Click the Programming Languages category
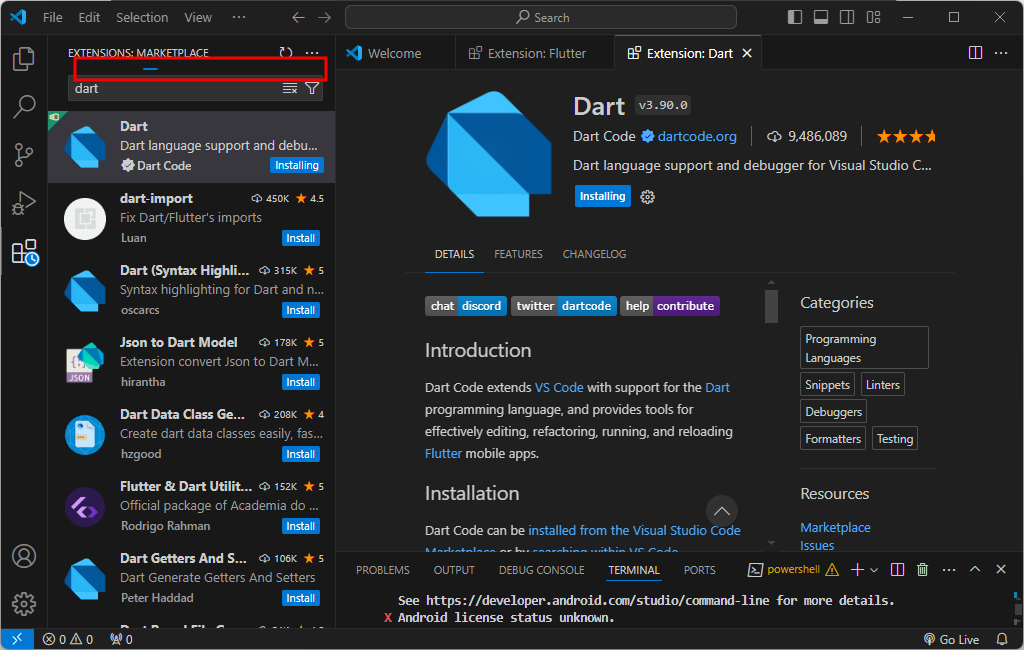 (864, 348)
